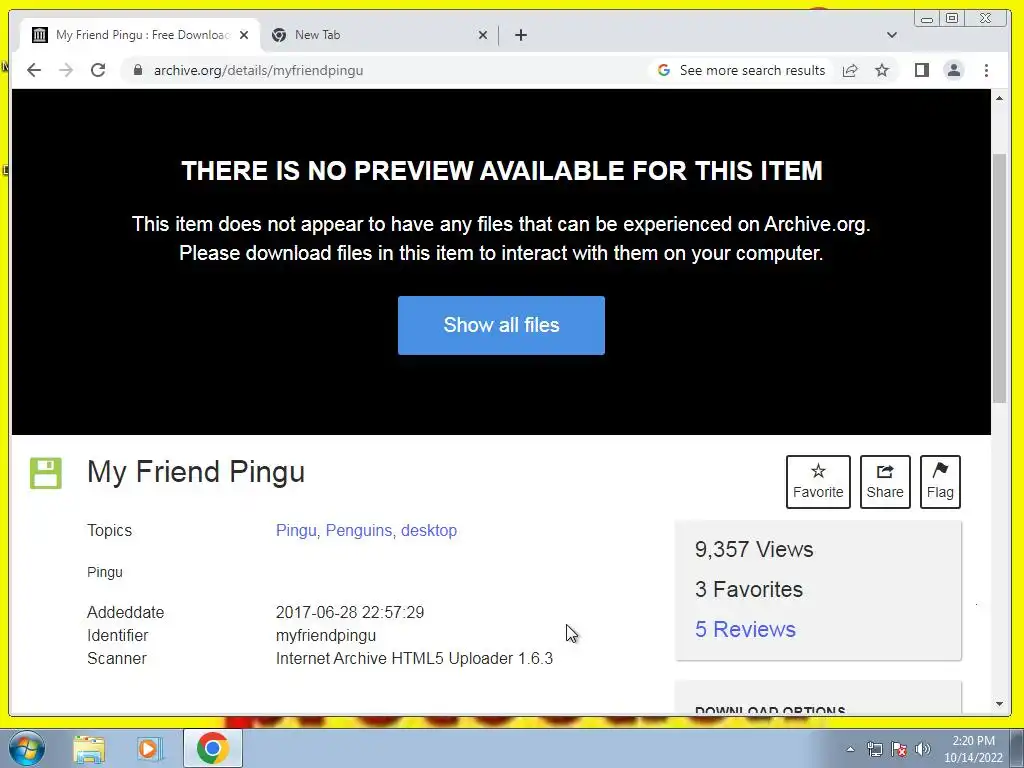The width and height of the screenshot is (1024, 768).
Task: Open the Windows Start menu
Action: click(x=26, y=748)
